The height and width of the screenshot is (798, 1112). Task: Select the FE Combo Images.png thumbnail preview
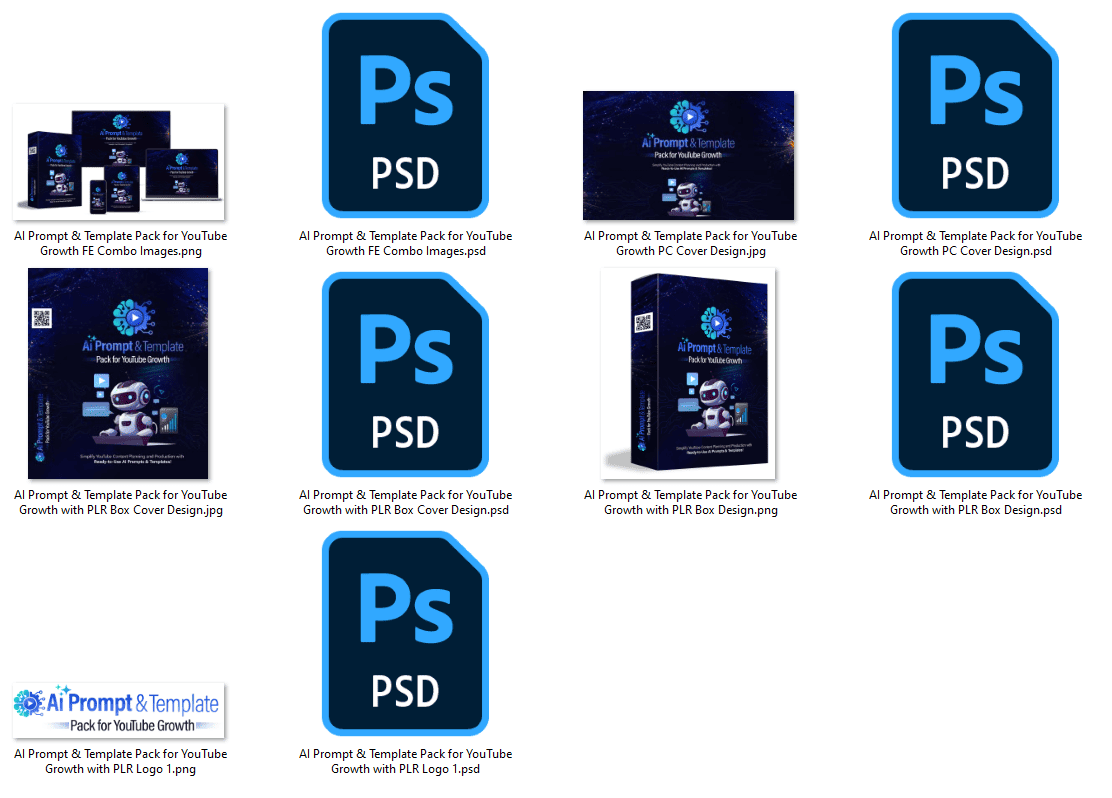click(120, 161)
